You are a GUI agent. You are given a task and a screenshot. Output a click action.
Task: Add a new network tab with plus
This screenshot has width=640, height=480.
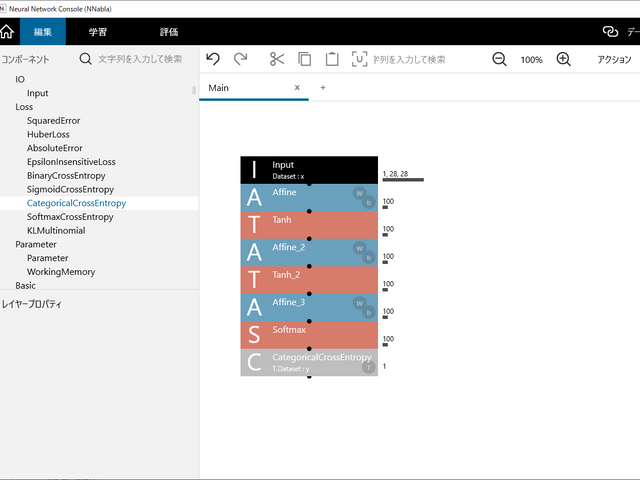coord(323,88)
